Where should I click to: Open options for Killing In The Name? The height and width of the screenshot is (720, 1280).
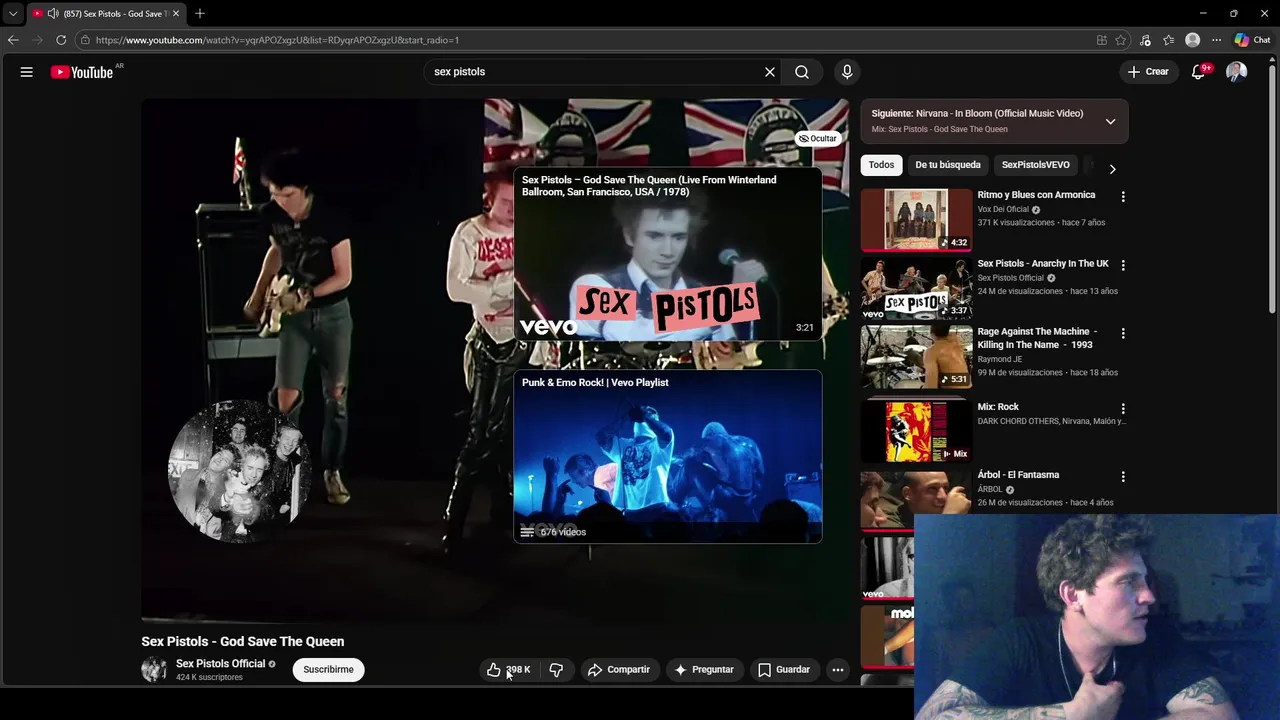[x=1123, y=333]
